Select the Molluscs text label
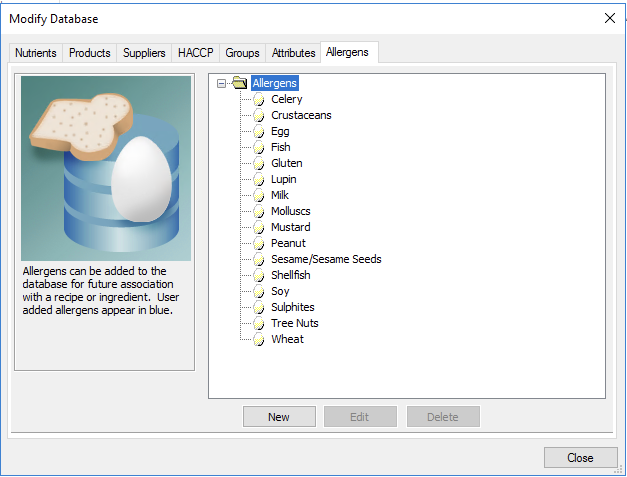This screenshot has width=627, height=477. click(291, 211)
